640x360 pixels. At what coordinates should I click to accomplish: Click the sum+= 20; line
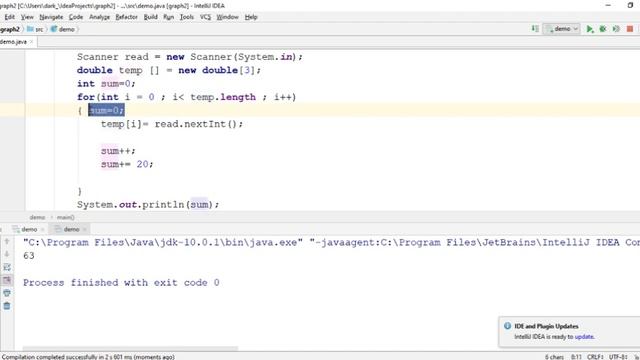point(127,164)
